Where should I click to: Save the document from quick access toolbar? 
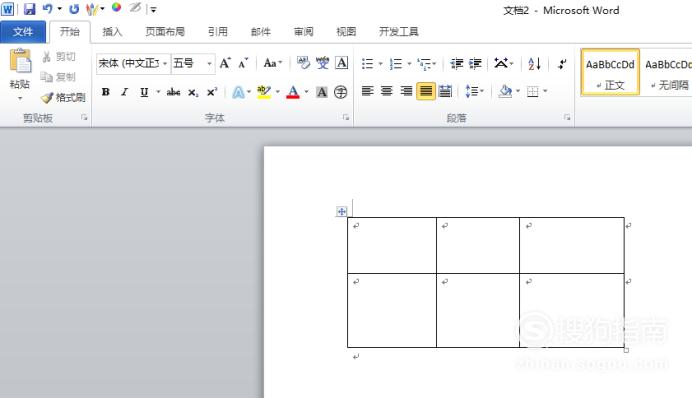click(29, 9)
